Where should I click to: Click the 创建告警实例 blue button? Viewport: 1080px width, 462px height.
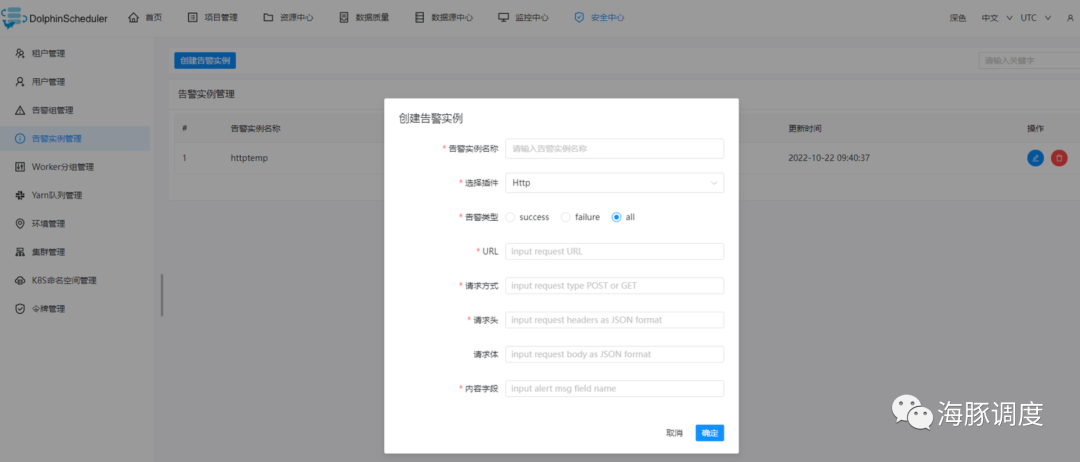tap(205, 61)
